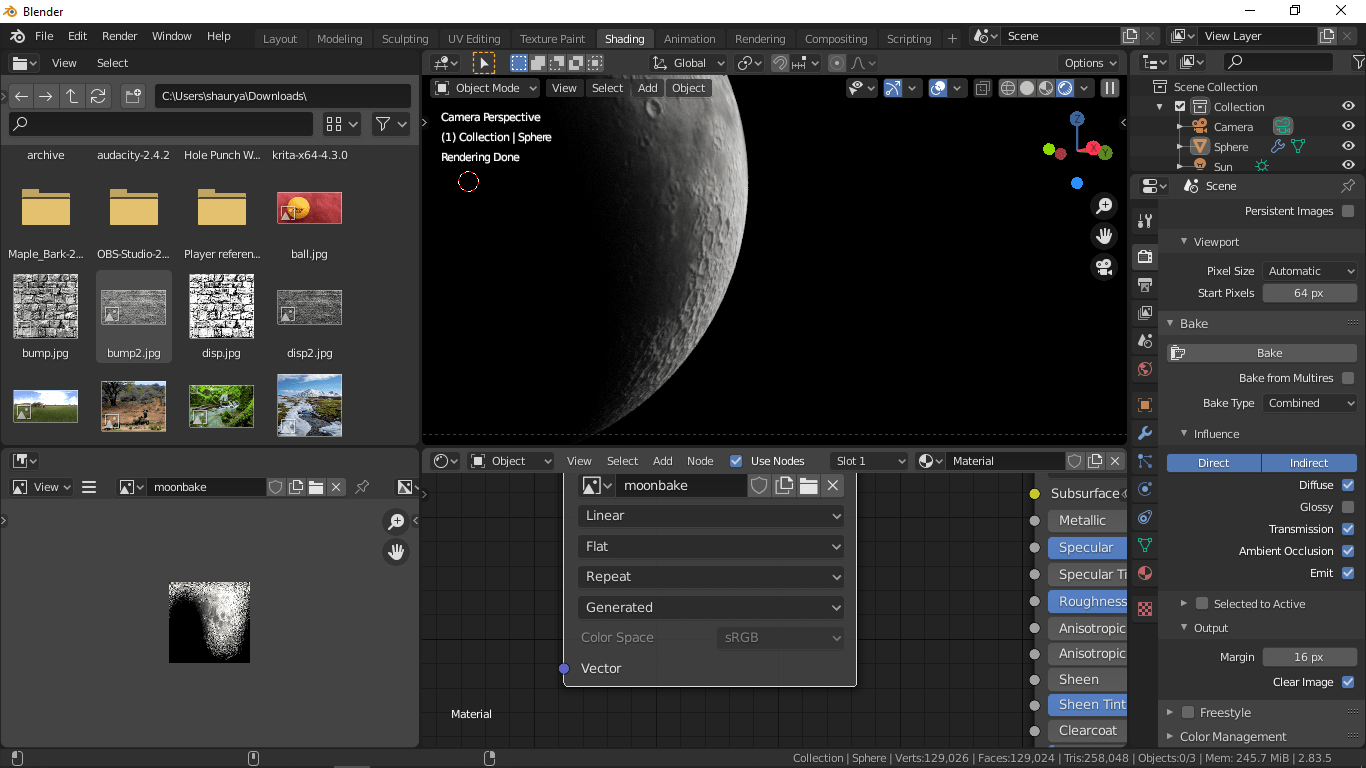Select Direct influence button
The image size is (1366, 768).
tap(1214, 463)
